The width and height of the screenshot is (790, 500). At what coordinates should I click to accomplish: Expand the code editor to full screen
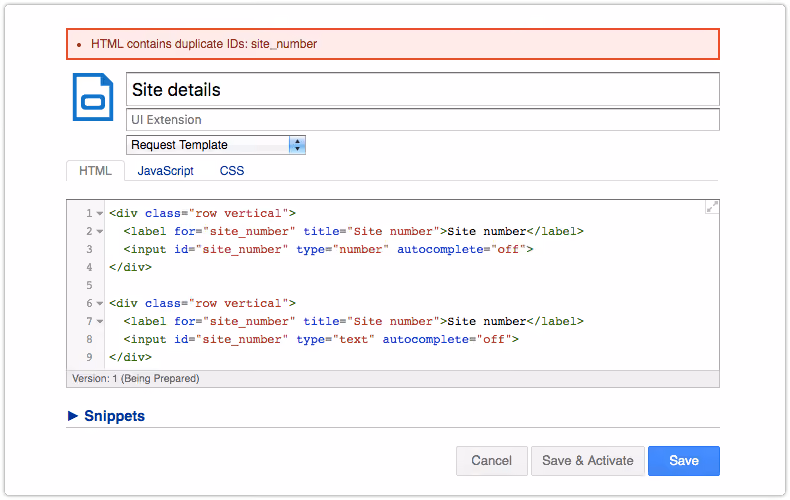coord(712,207)
